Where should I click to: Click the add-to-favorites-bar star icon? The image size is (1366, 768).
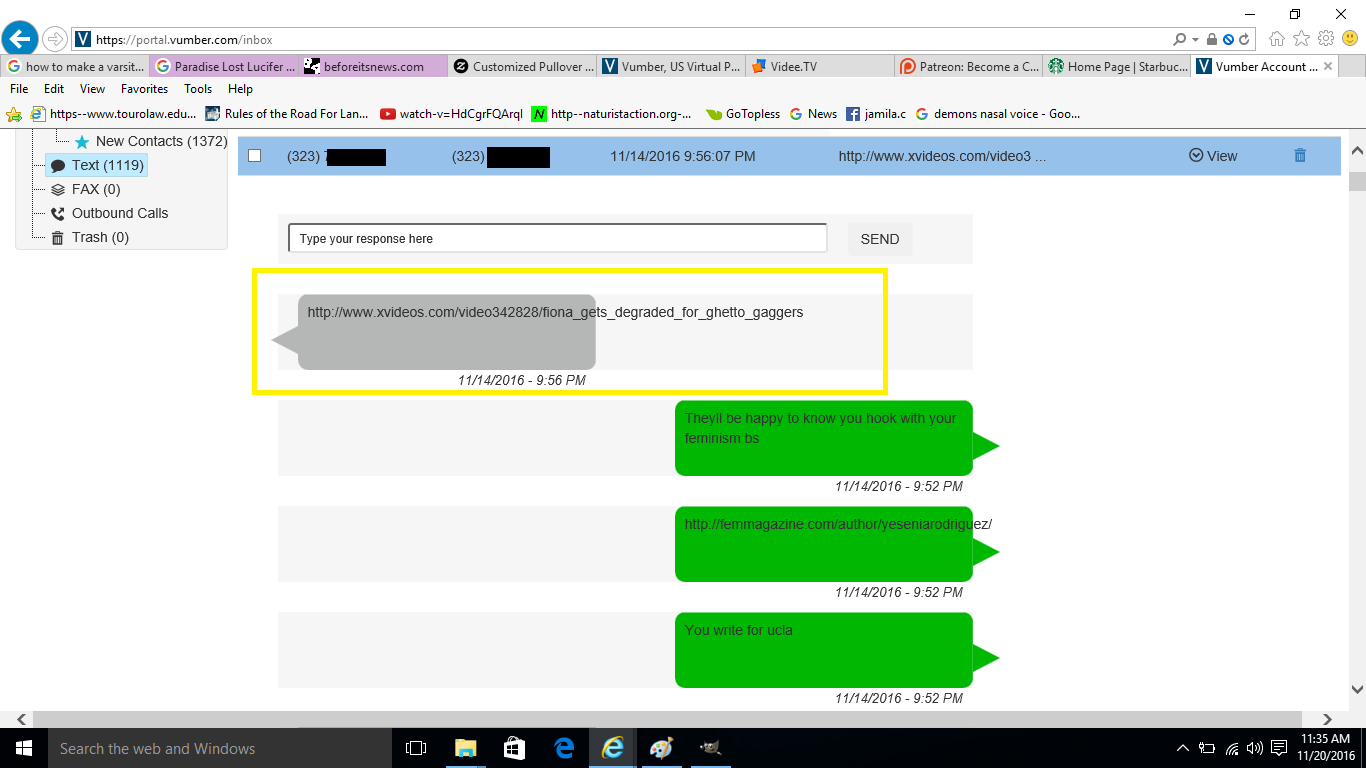pos(14,114)
